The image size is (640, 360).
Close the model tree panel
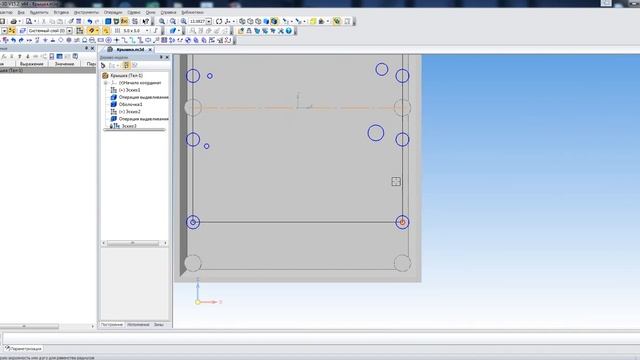[x=167, y=57]
